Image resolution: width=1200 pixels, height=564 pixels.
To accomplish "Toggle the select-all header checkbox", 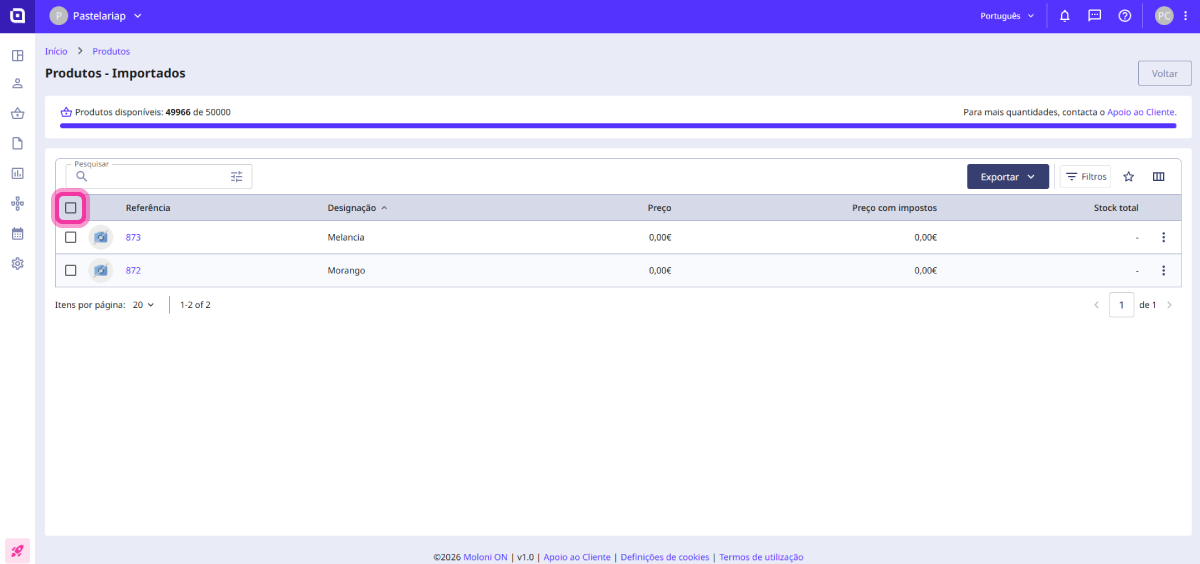I will pyautogui.click(x=71, y=208).
